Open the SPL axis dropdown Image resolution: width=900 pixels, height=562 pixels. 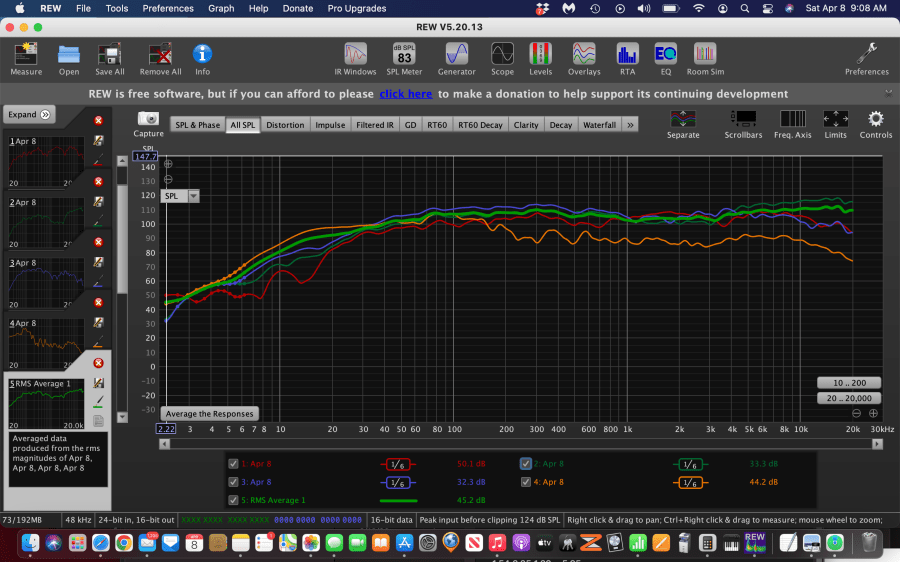coord(193,196)
